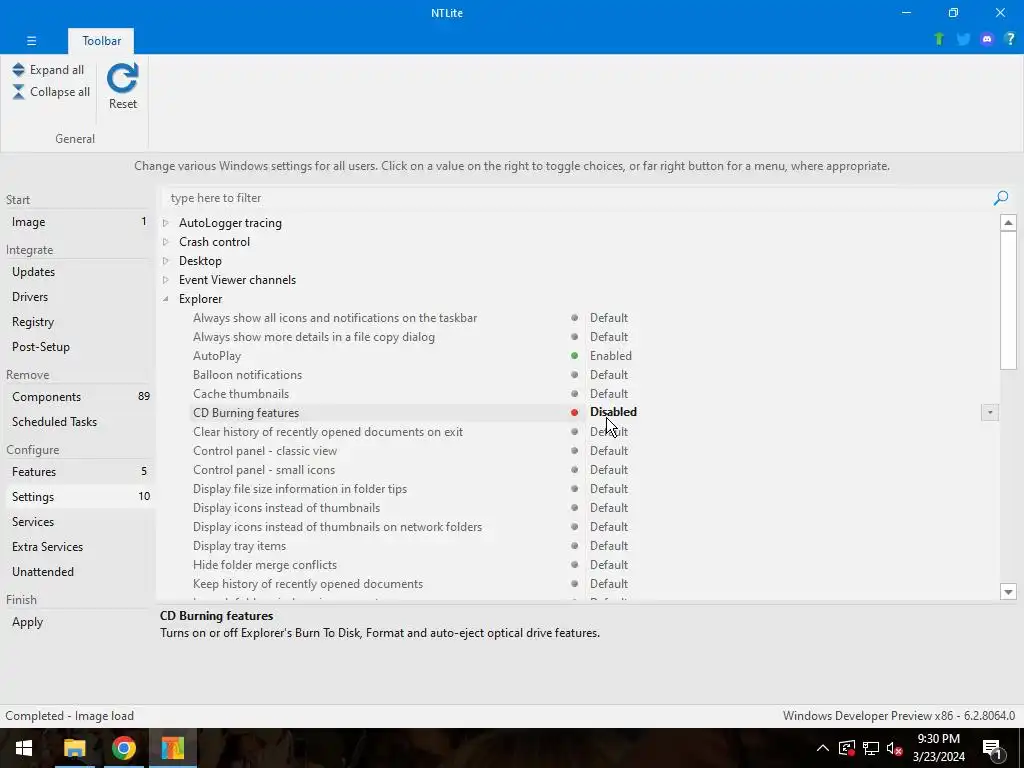Collapse the Explorer tree node
Viewport: 1024px width, 768px height.
pyautogui.click(x=166, y=298)
